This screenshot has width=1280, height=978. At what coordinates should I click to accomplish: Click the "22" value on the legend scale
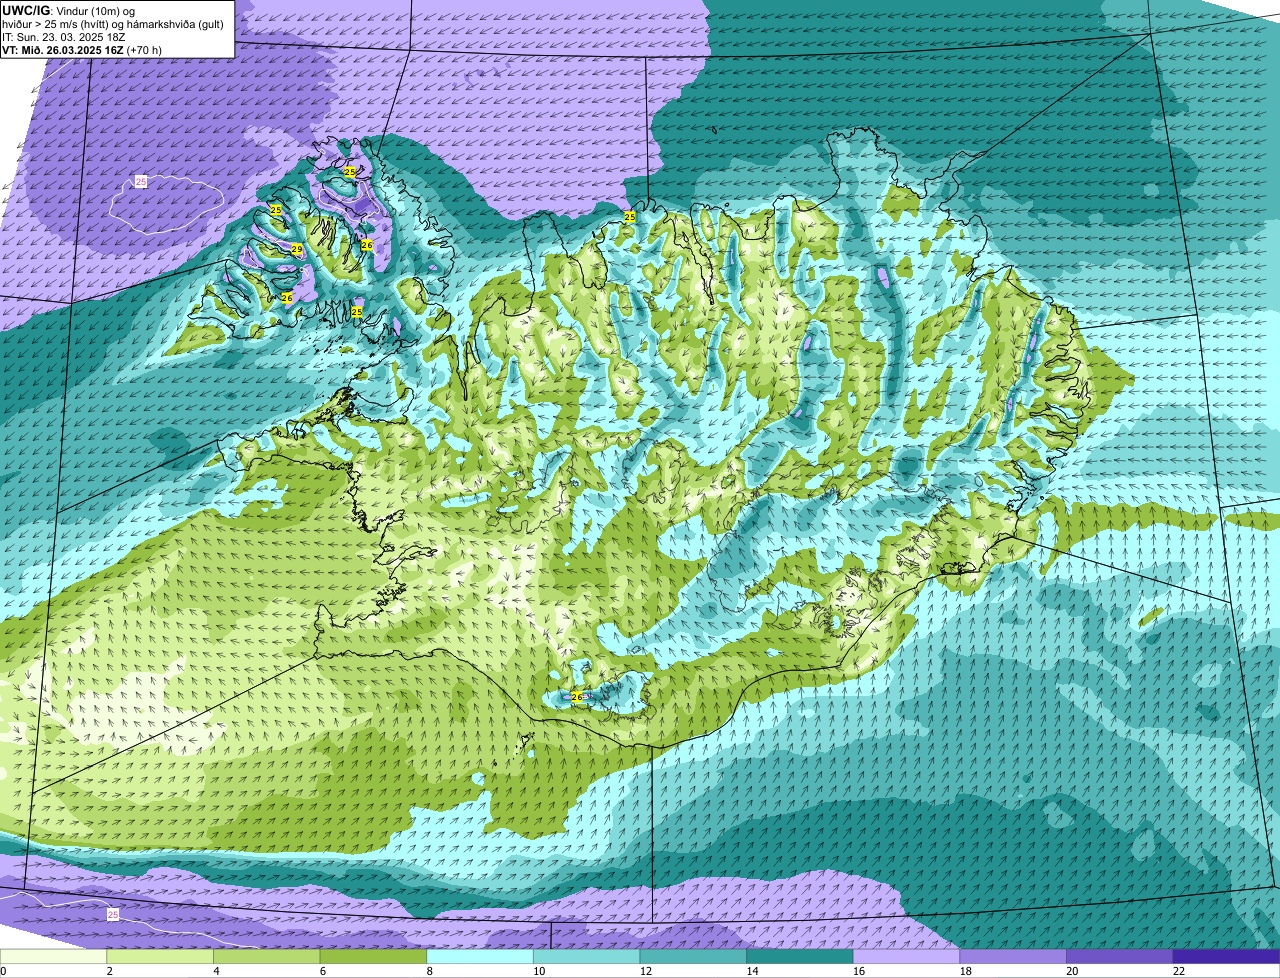click(1179, 971)
